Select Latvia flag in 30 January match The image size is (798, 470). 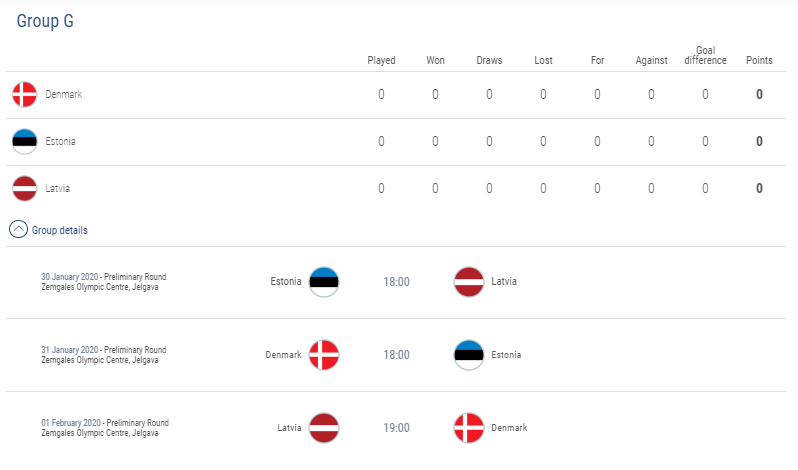468,282
